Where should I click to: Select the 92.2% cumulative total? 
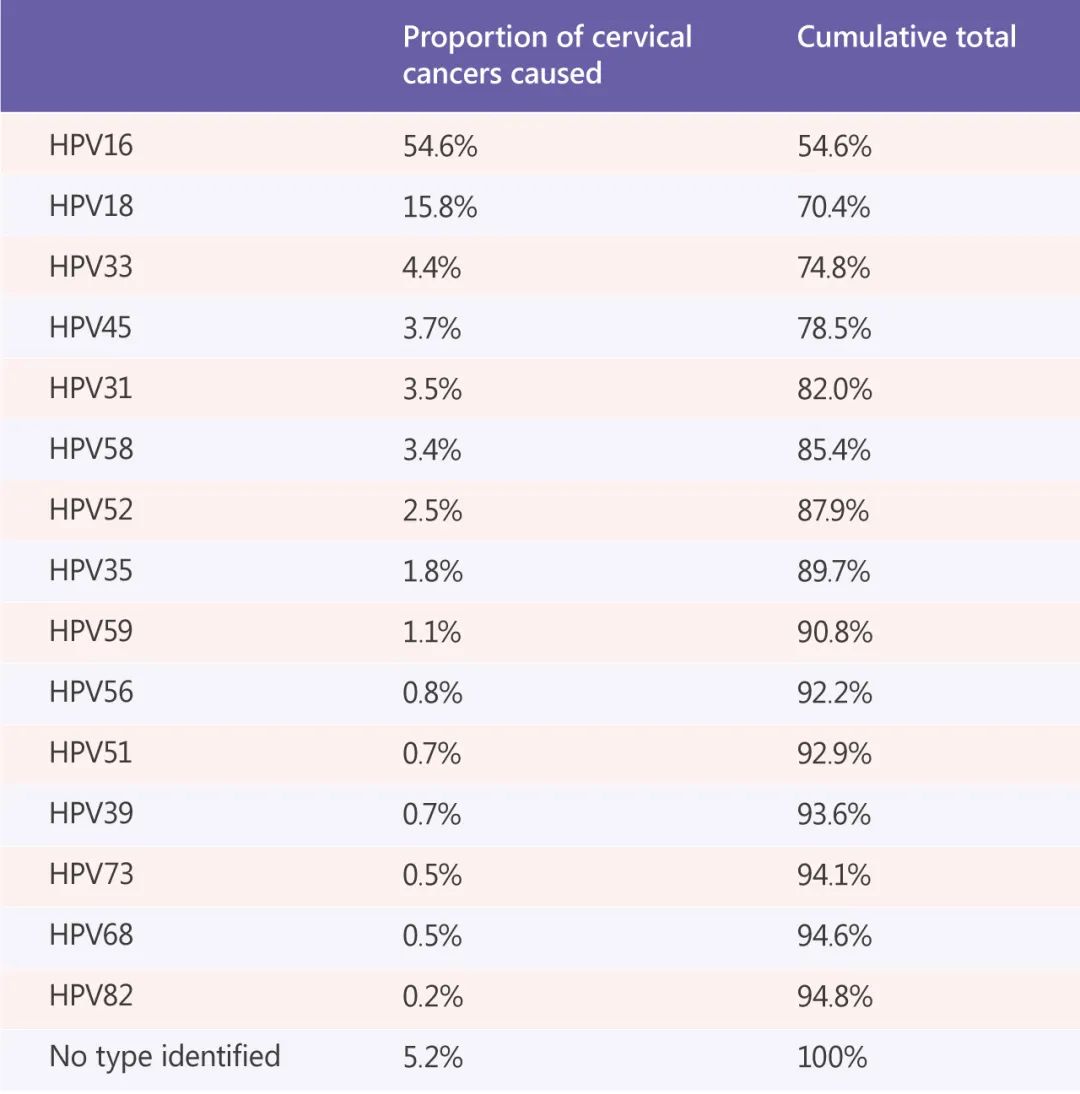point(834,693)
